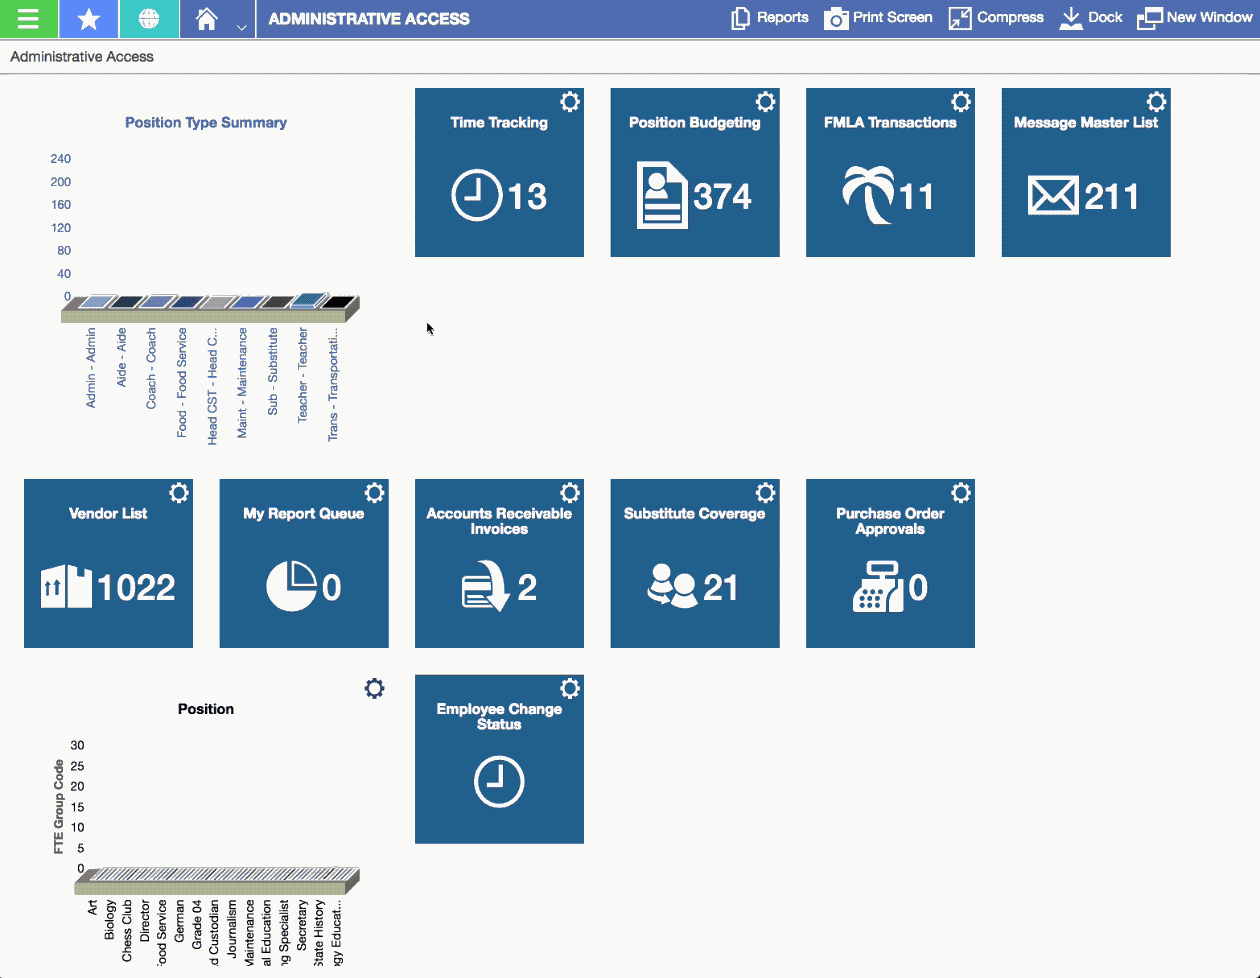Click count 211 on Message Master List tile
Screen dimensions: 1260x978
(1112, 196)
